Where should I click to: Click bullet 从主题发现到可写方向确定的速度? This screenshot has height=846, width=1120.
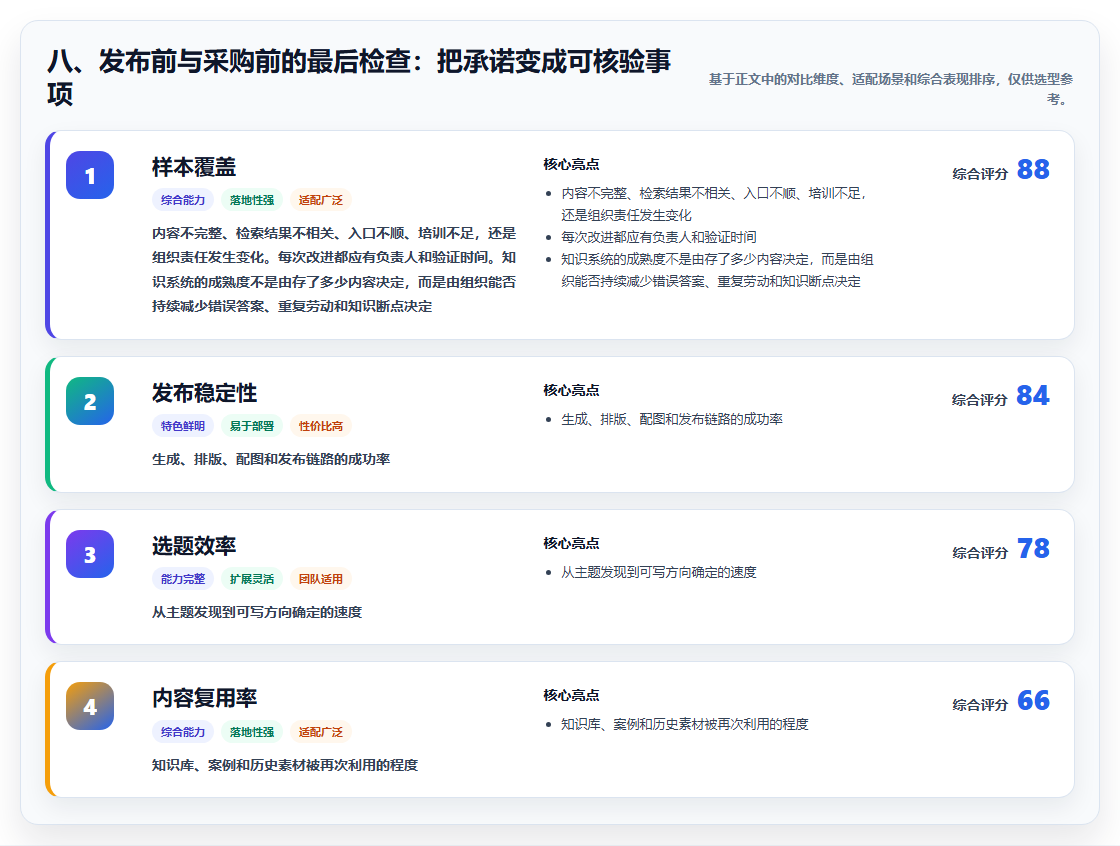click(659, 572)
